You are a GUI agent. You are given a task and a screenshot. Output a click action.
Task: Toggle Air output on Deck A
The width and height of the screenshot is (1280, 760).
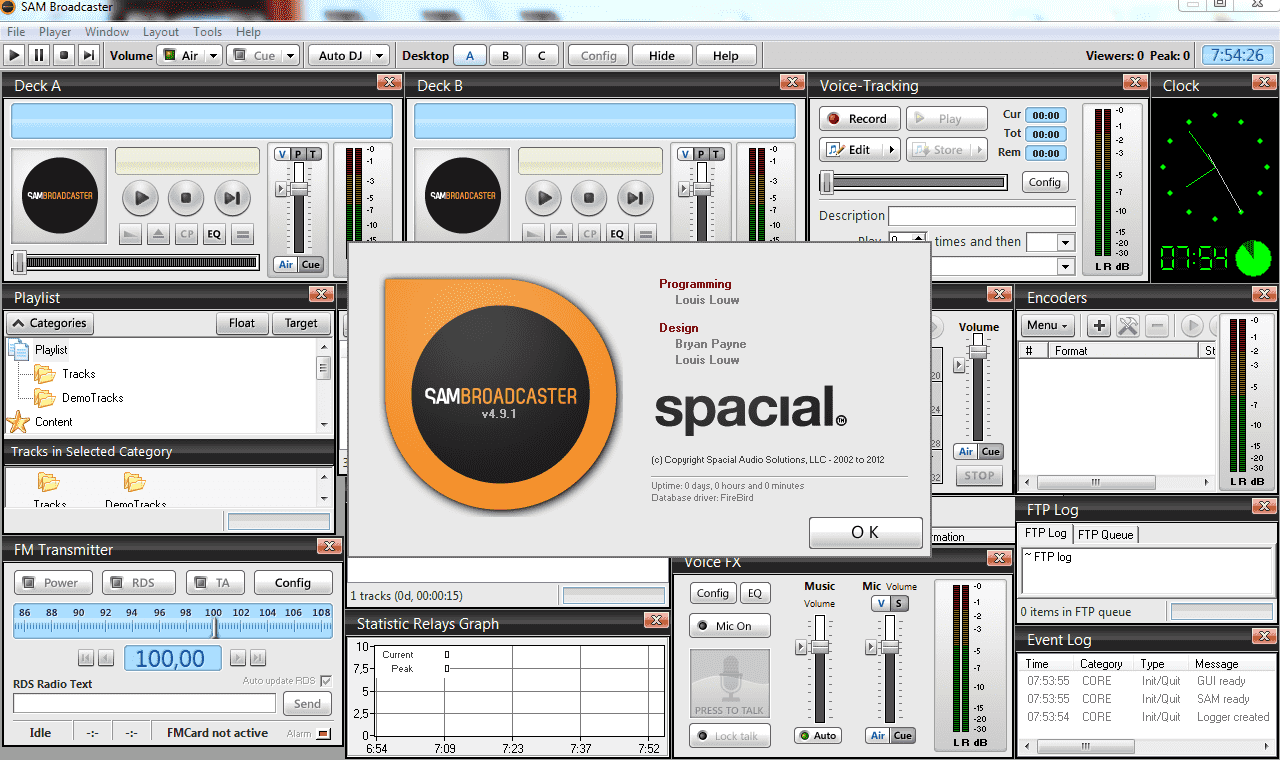[286, 265]
